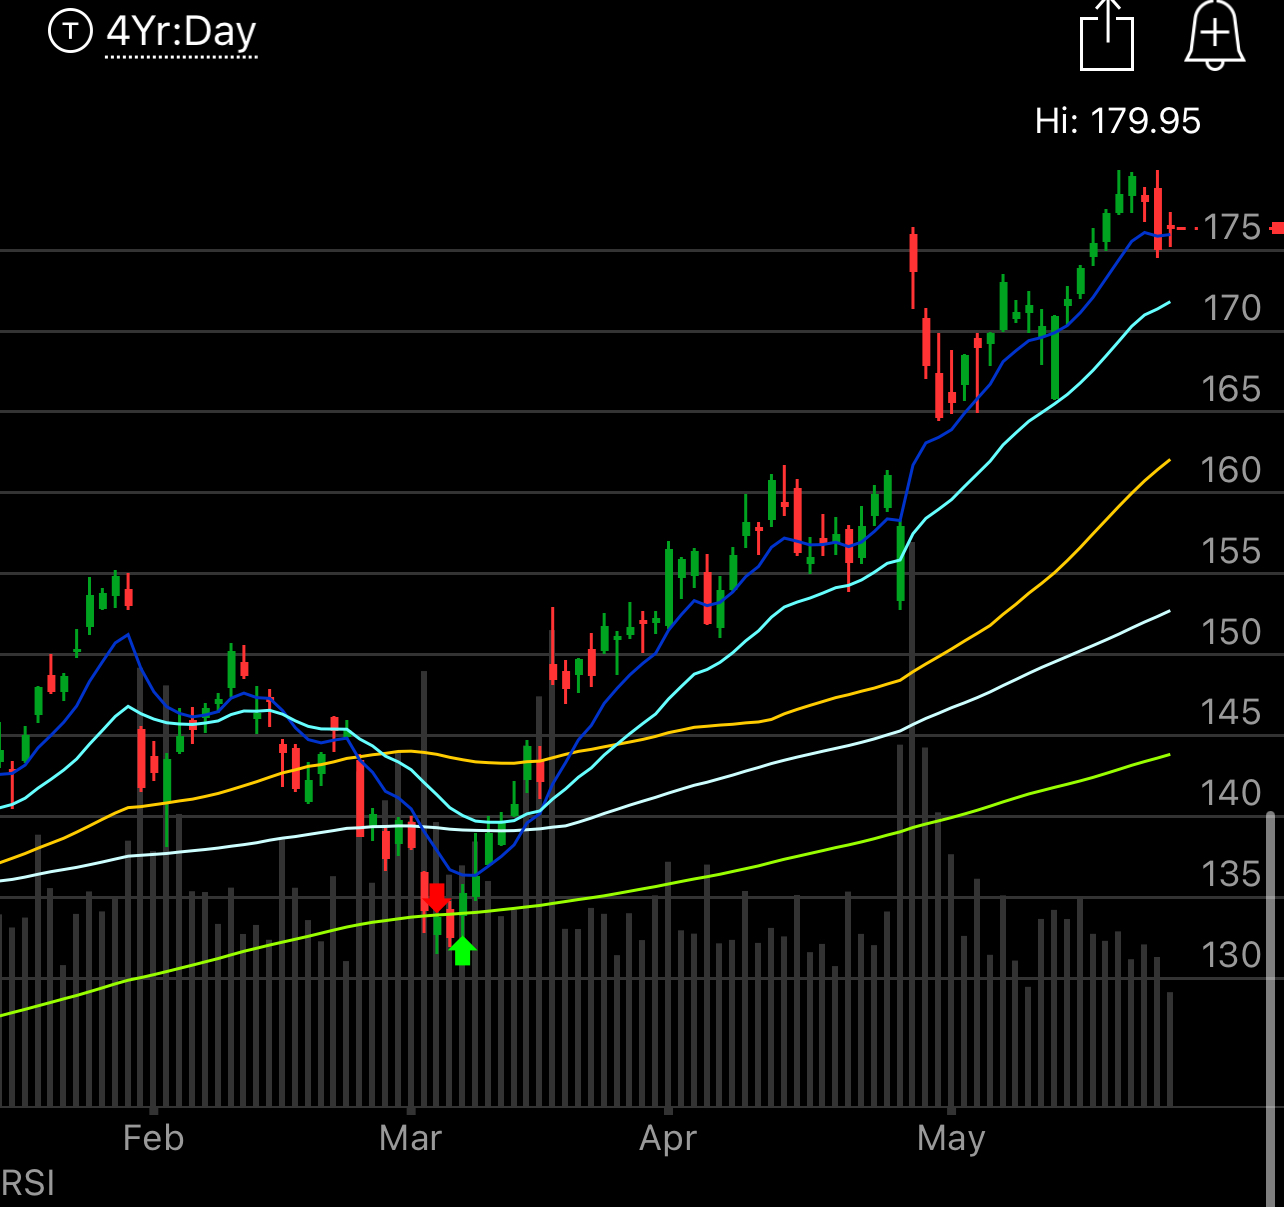
Task: Tap the Hi: 179.95 high label
Action: tap(1118, 121)
